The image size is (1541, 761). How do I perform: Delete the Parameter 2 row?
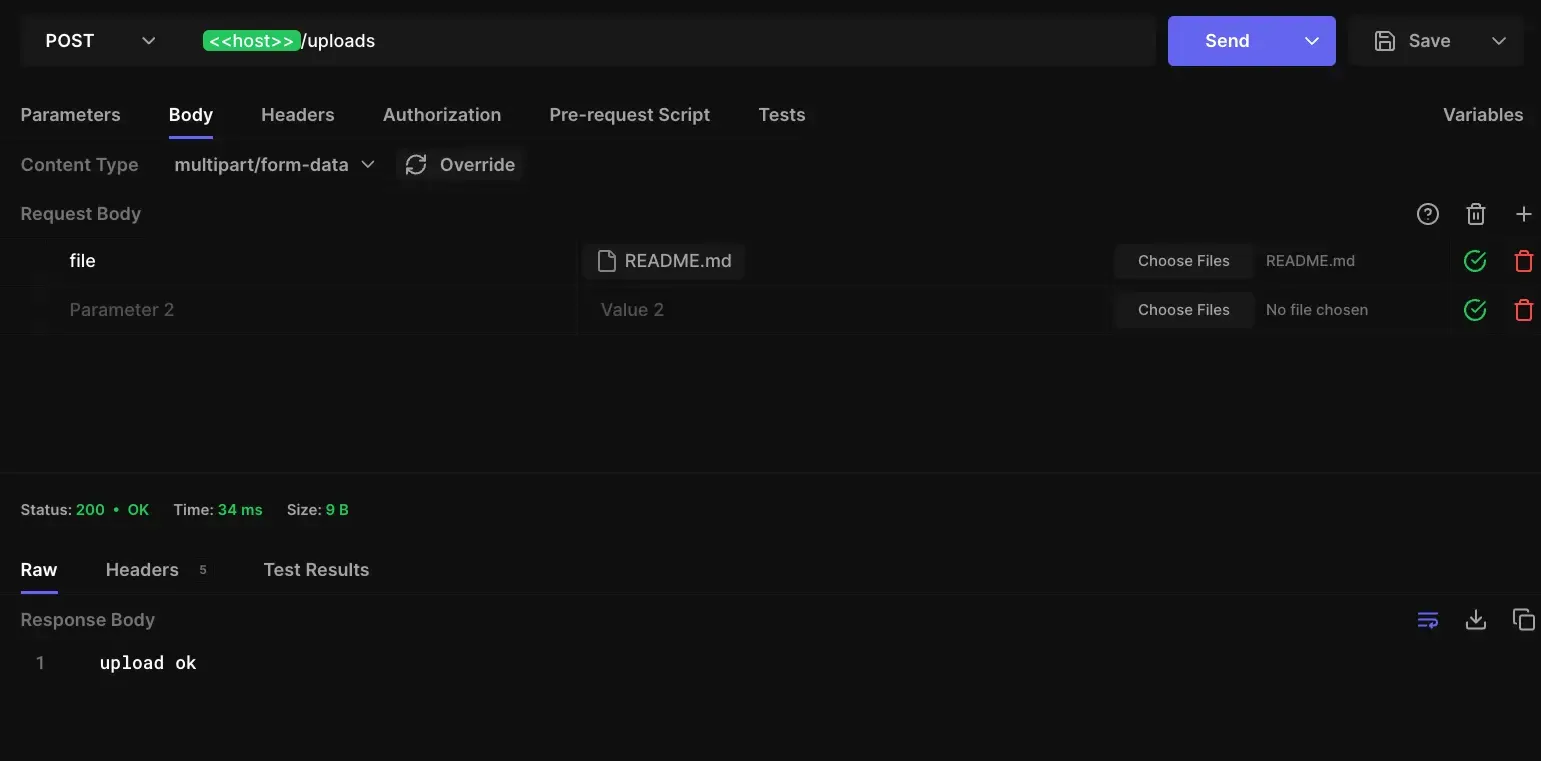pyautogui.click(x=1524, y=310)
